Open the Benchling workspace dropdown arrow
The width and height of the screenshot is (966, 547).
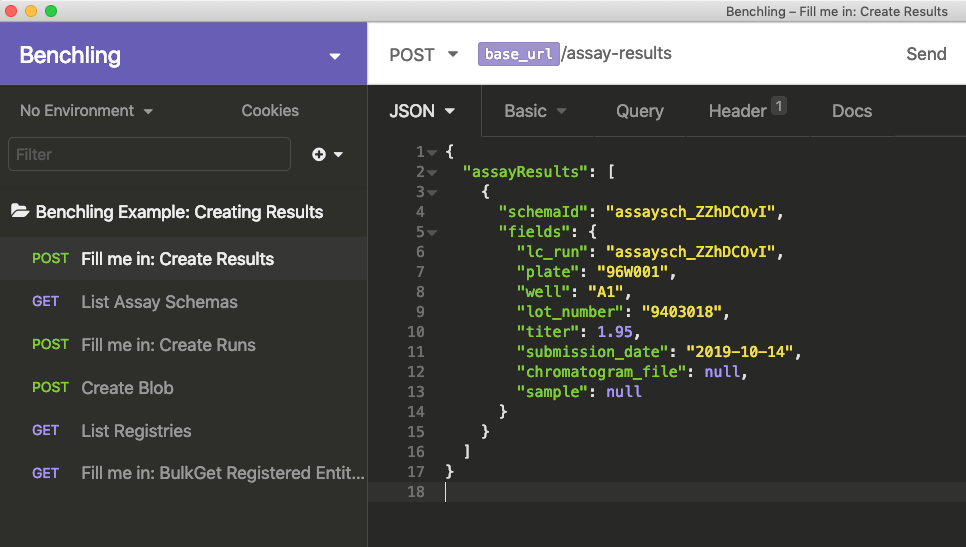(x=335, y=56)
